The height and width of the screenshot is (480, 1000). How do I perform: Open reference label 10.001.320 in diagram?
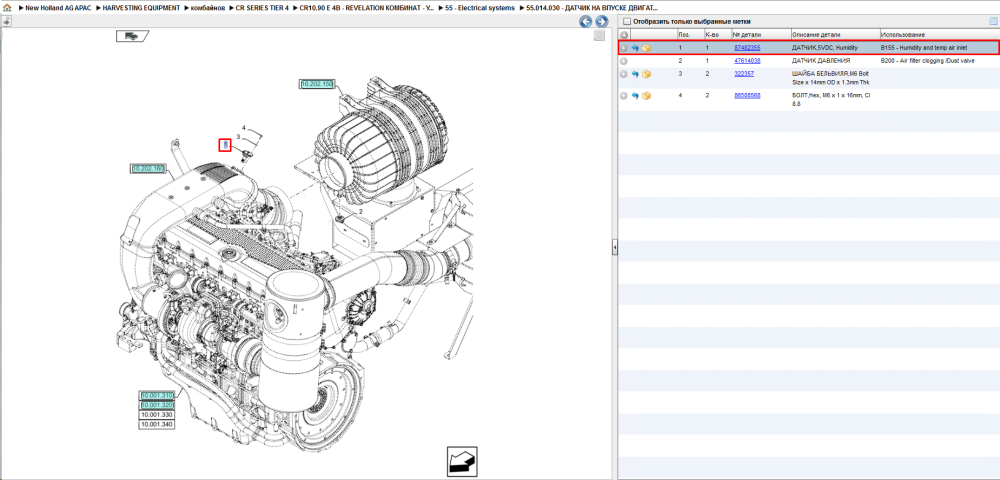(157, 405)
